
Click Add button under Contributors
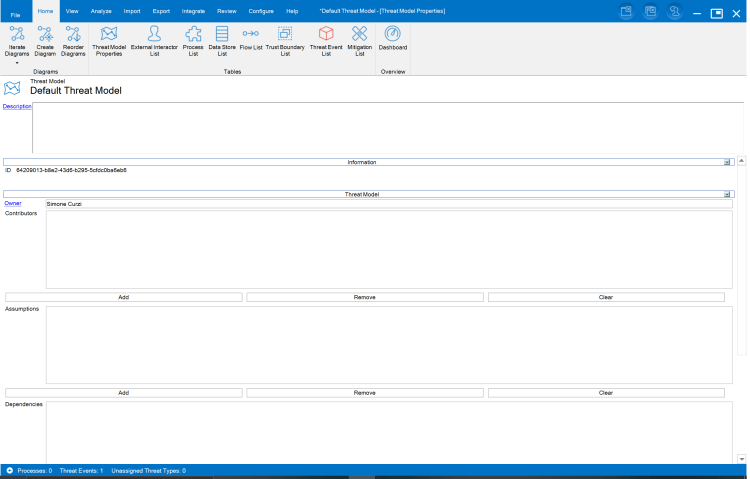pyautogui.click(x=124, y=297)
